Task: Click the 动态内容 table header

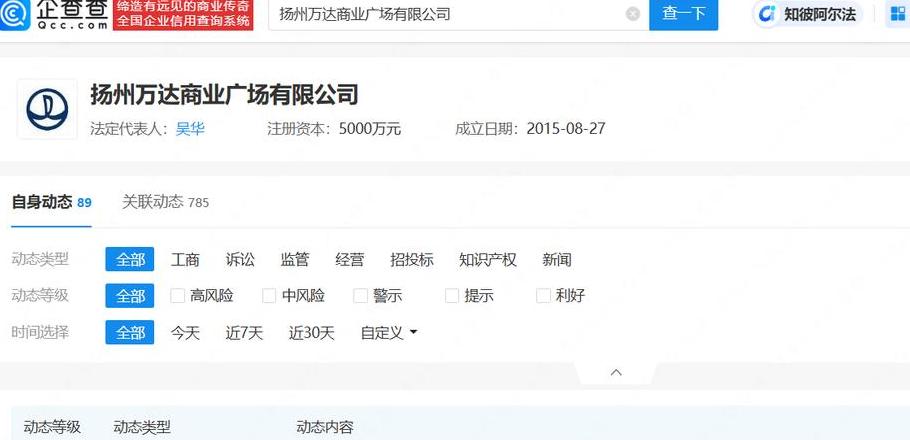Action: (325, 428)
